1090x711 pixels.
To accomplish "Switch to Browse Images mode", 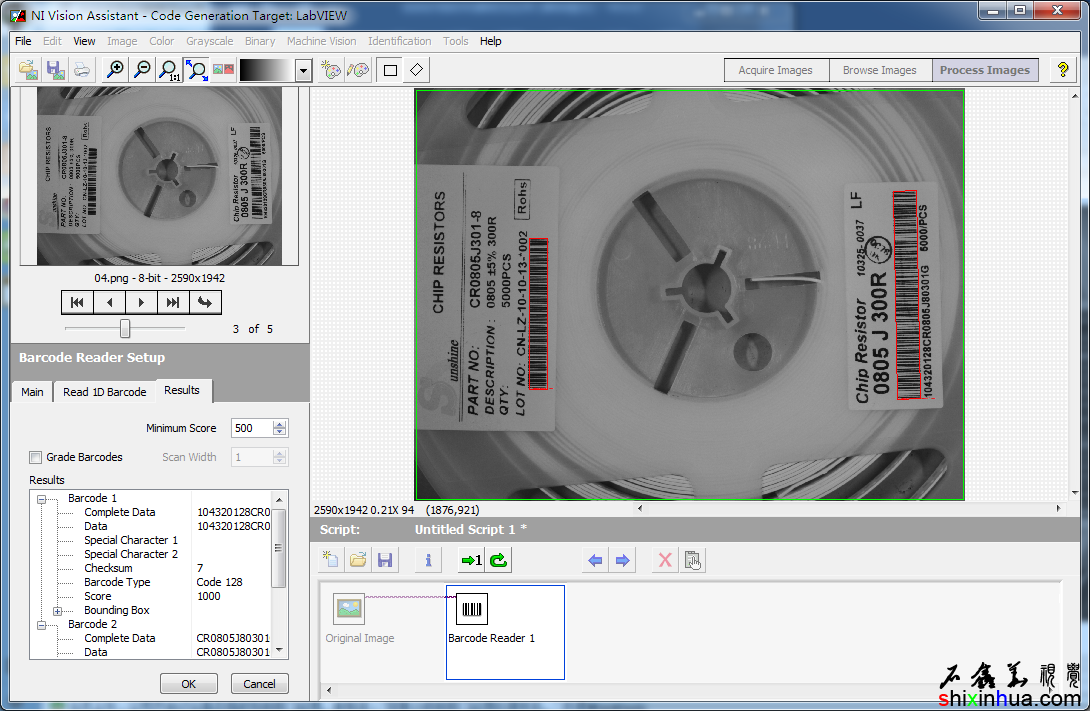I will pyautogui.click(x=879, y=70).
